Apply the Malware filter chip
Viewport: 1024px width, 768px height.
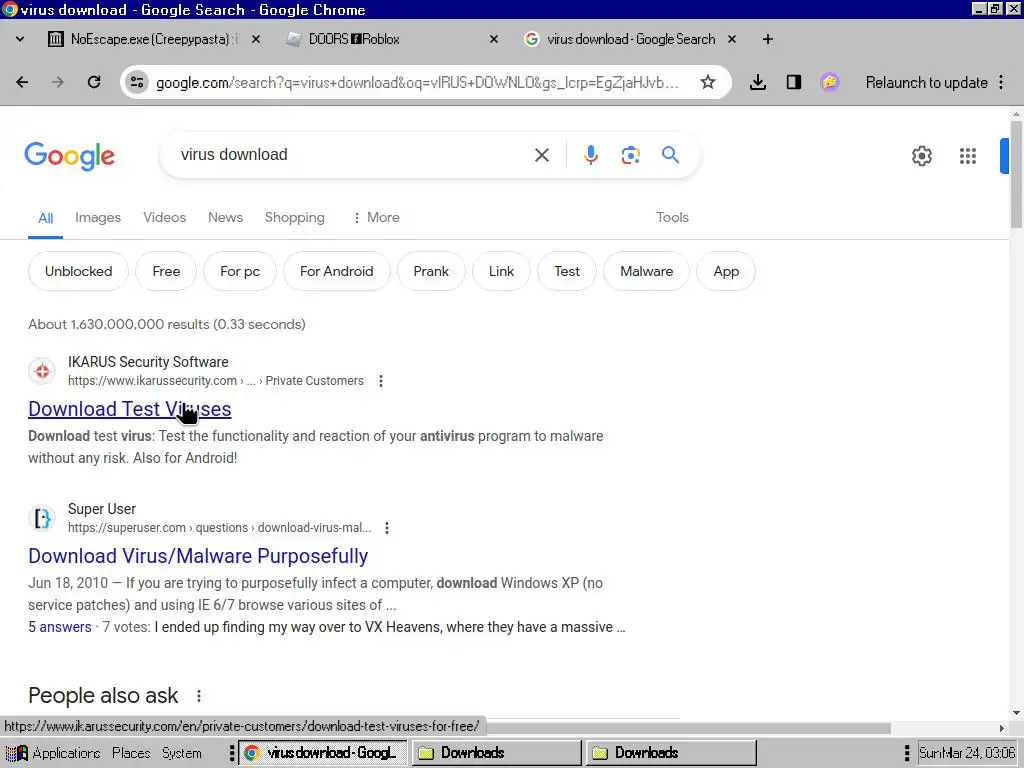click(647, 271)
